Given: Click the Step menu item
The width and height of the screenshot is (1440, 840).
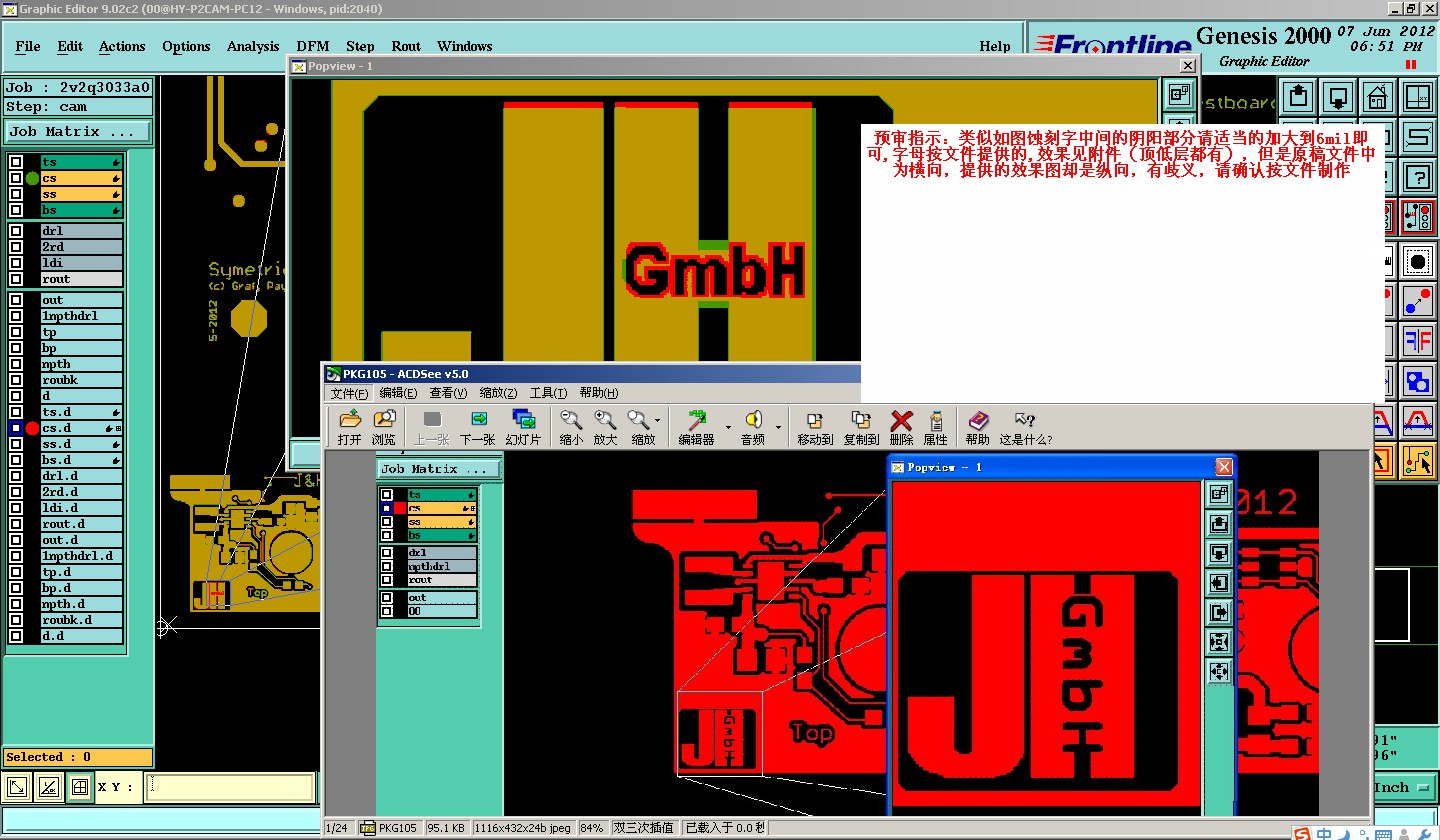Looking at the screenshot, I should (360, 46).
